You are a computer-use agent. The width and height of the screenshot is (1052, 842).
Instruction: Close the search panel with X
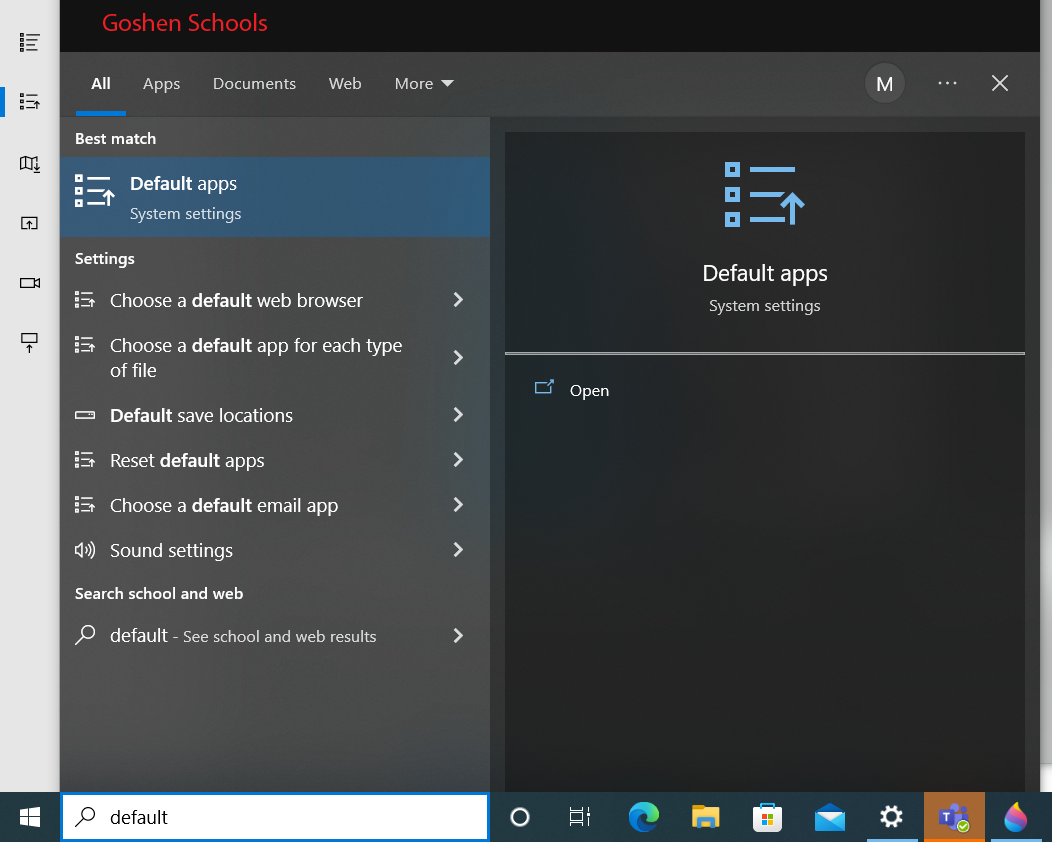1000,83
